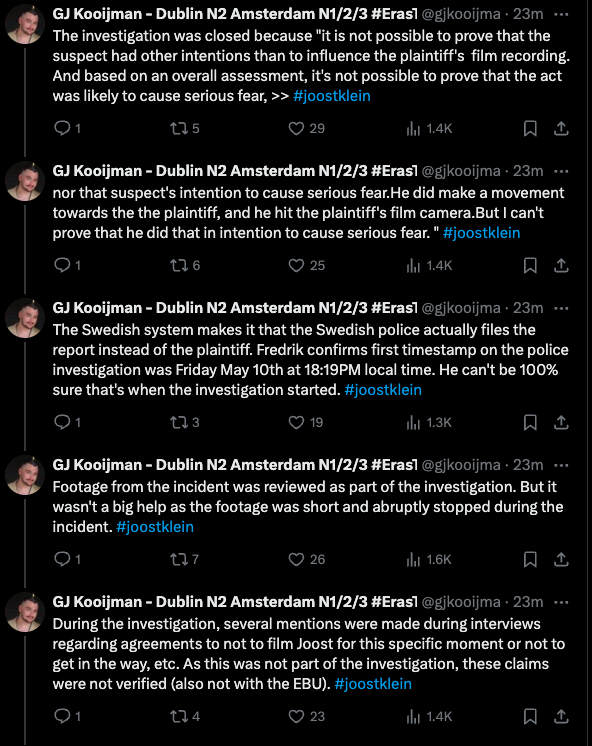Share the first tweet in the thread

[x=562, y=128]
